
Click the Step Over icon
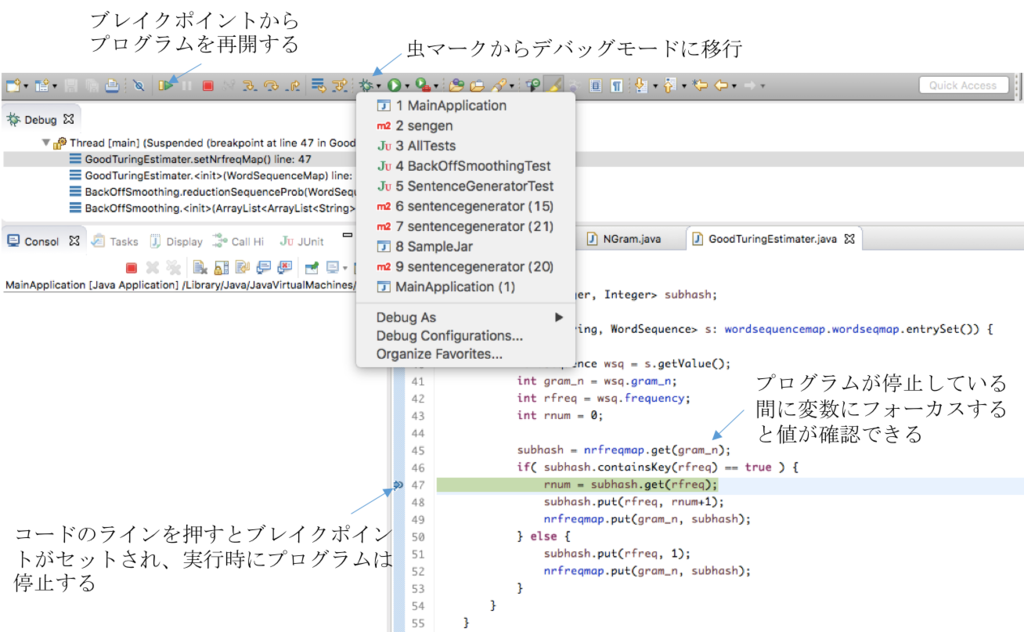click(x=271, y=86)
